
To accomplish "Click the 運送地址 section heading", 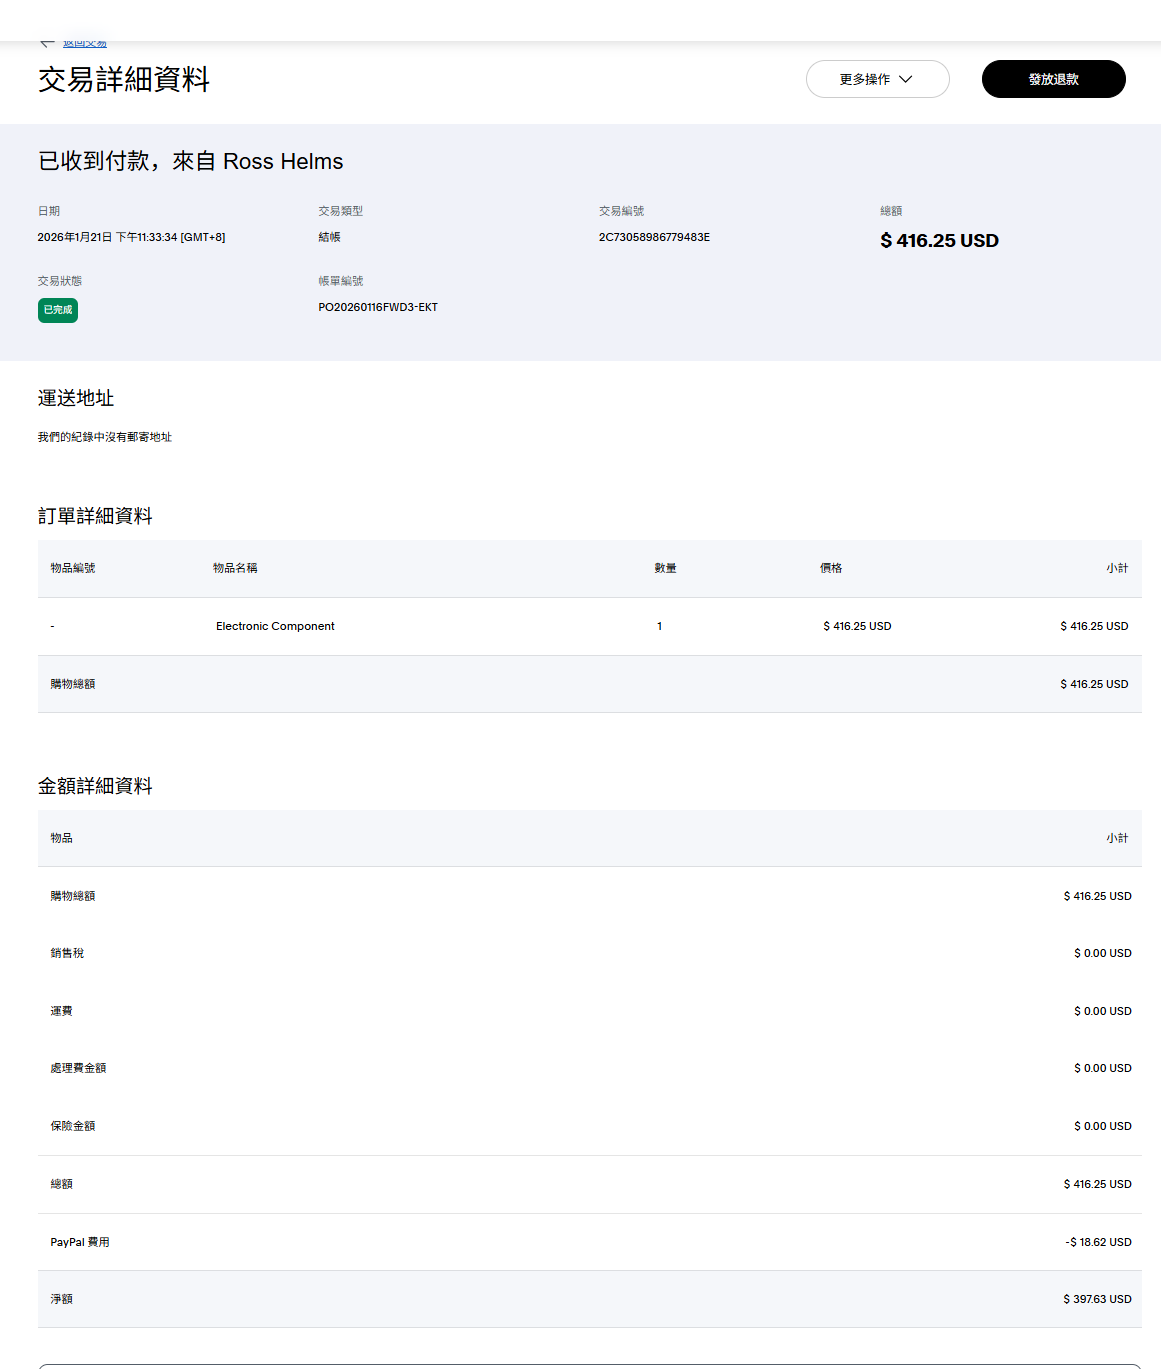I will click(76, 398).
